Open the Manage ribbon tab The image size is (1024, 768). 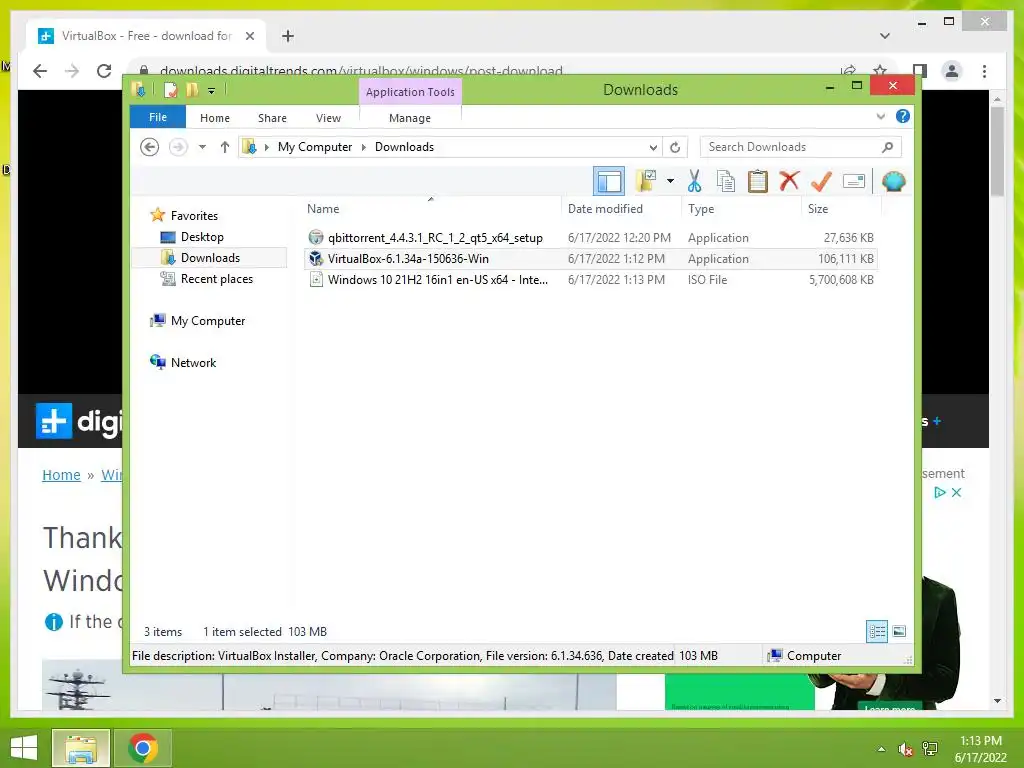(x=410, y=118)
